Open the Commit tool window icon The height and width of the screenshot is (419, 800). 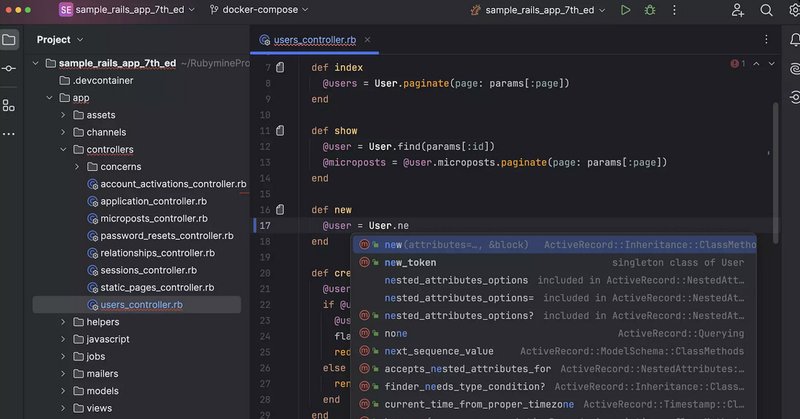pos(9,68)
